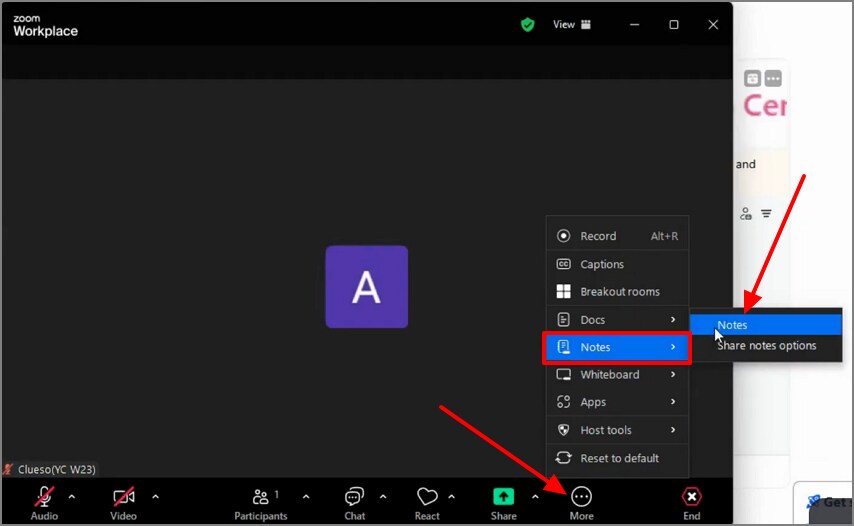Viewport: 854px width, 526px height.
Task: Select Record in the More menu
Action: [618, 236]
